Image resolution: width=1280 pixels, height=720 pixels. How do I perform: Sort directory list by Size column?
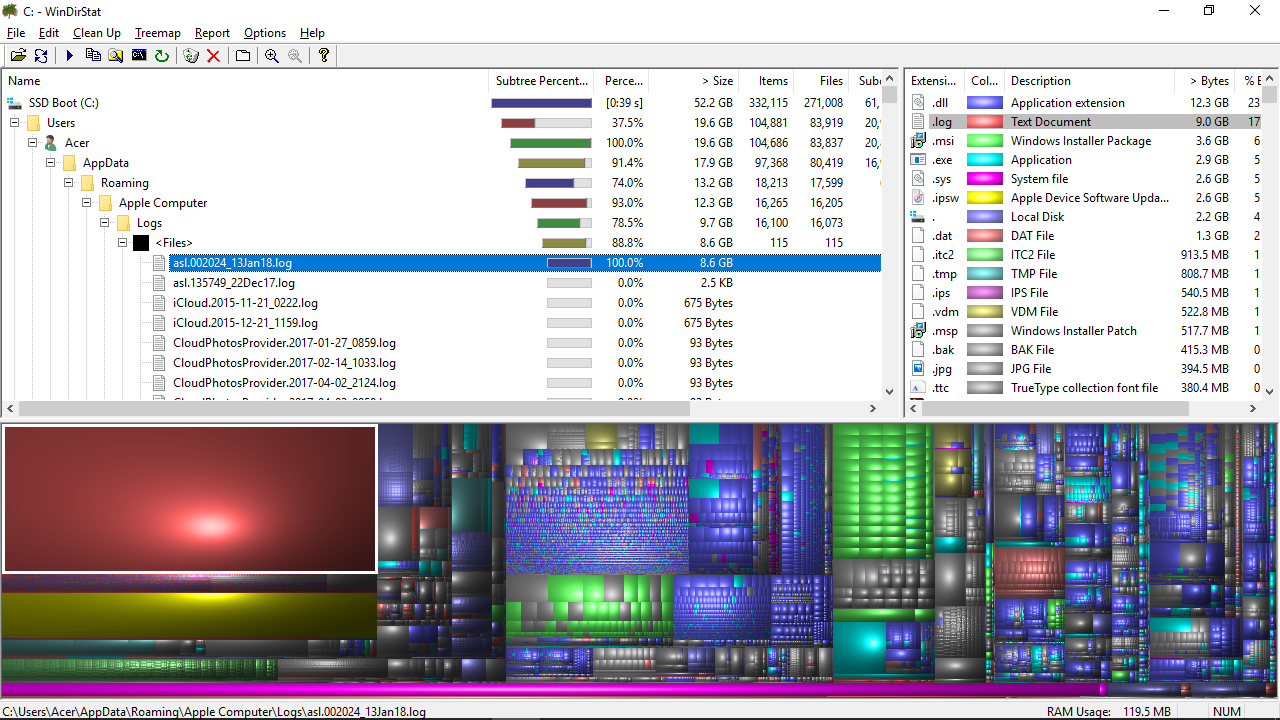(x=694, y=81)
